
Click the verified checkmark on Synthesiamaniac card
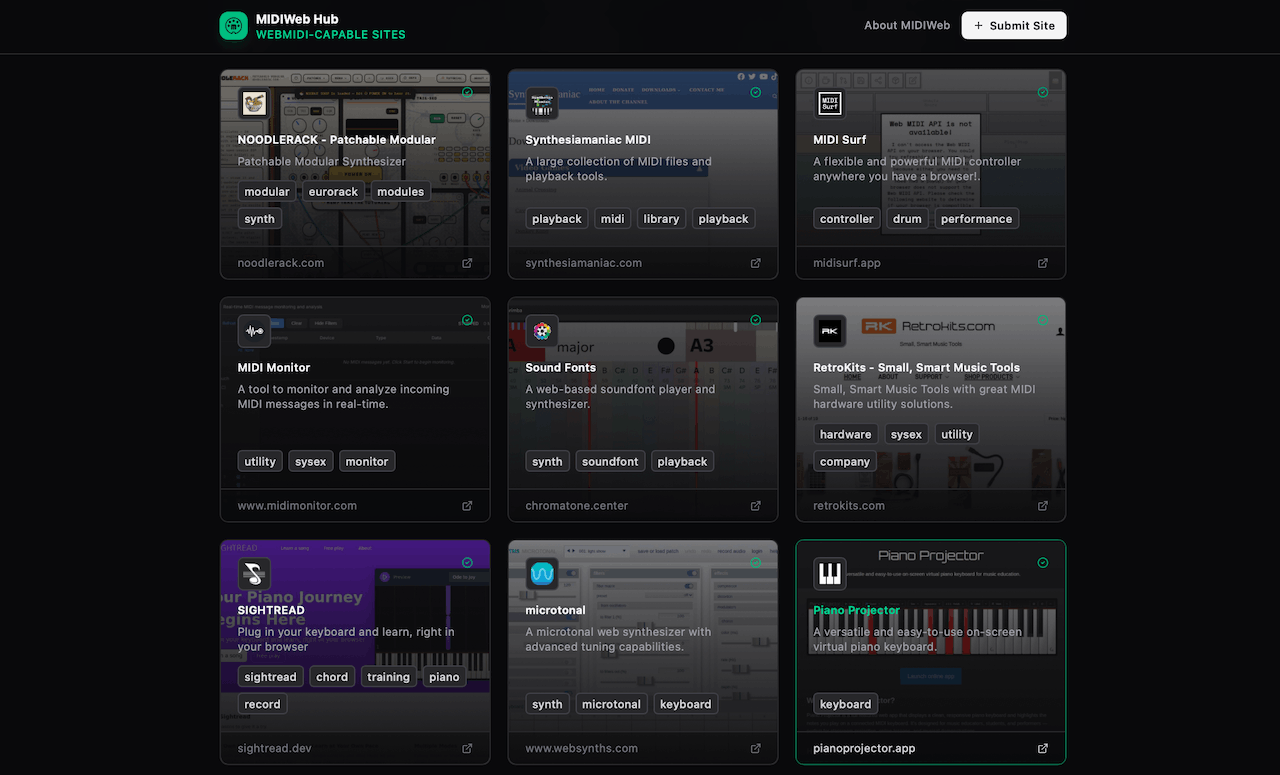pos(755,92)
